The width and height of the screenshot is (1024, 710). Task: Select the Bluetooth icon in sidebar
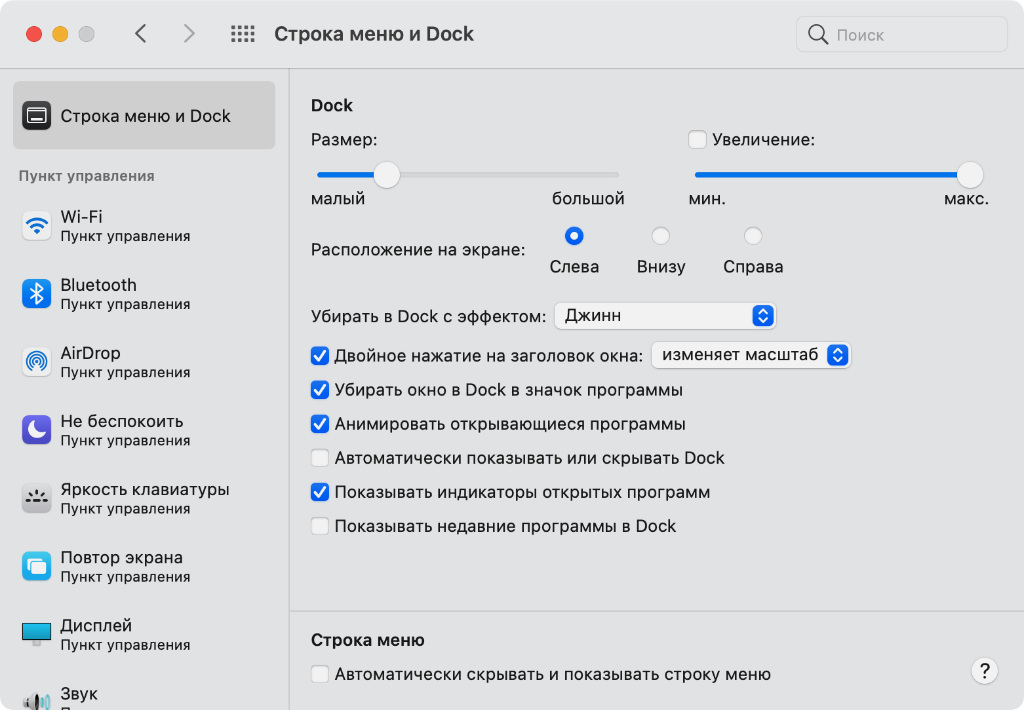(x=37, y=293)
